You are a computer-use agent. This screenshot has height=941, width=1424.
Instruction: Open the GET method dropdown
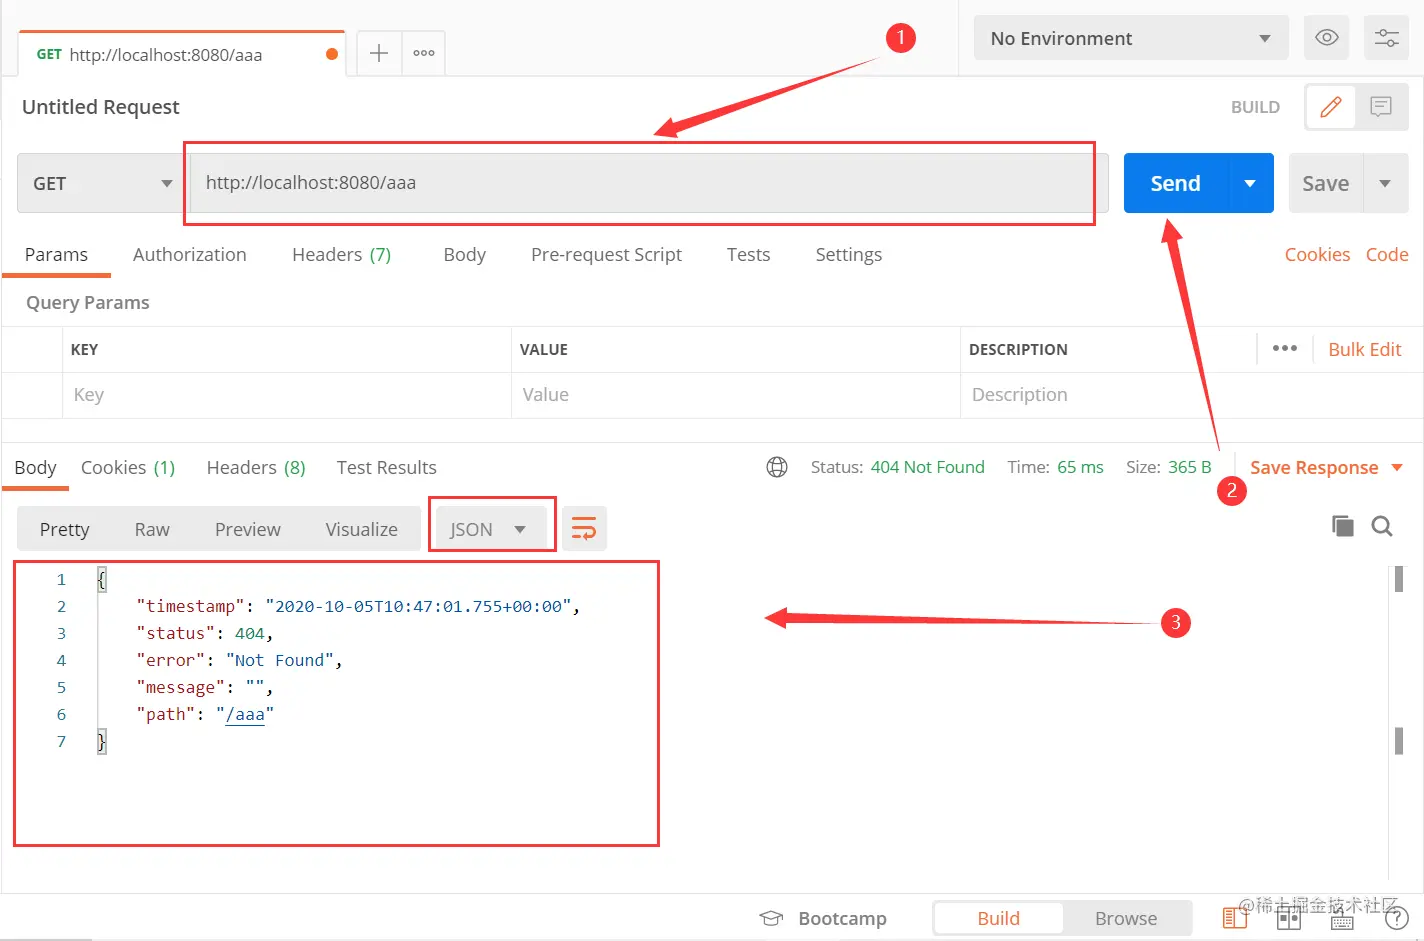point(100,183)
